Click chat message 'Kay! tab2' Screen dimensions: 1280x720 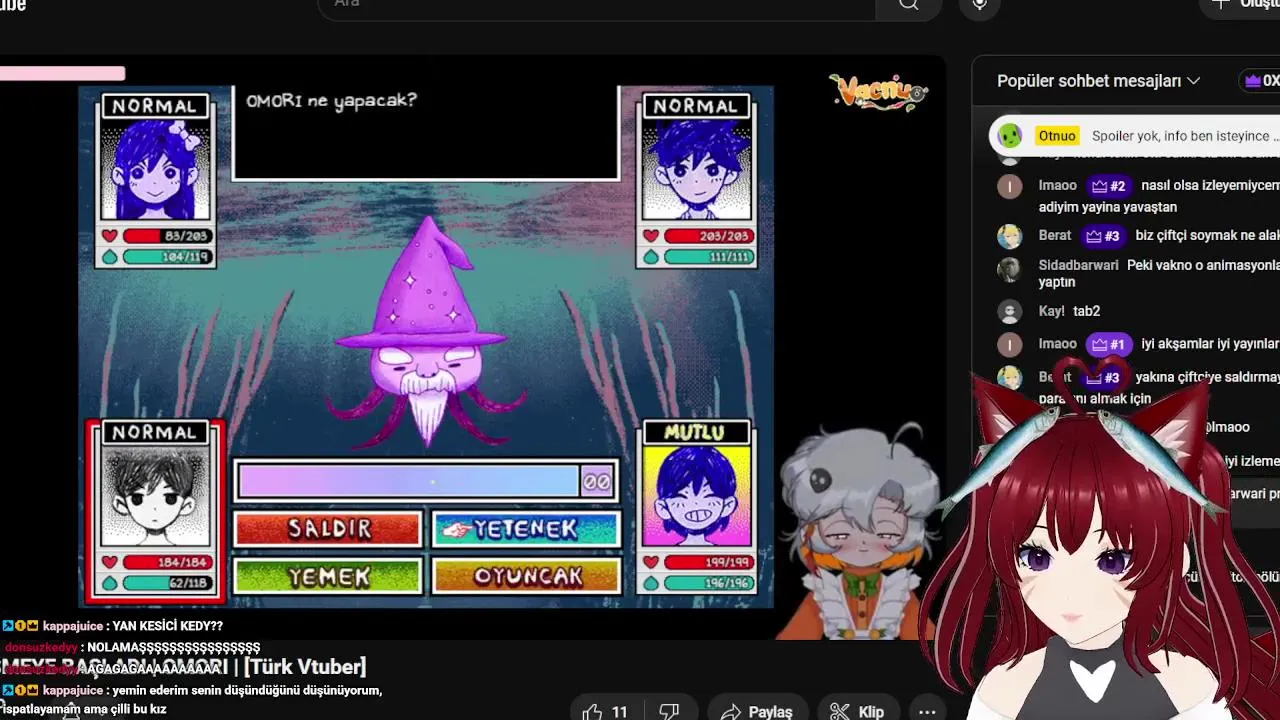[1069, 311]
